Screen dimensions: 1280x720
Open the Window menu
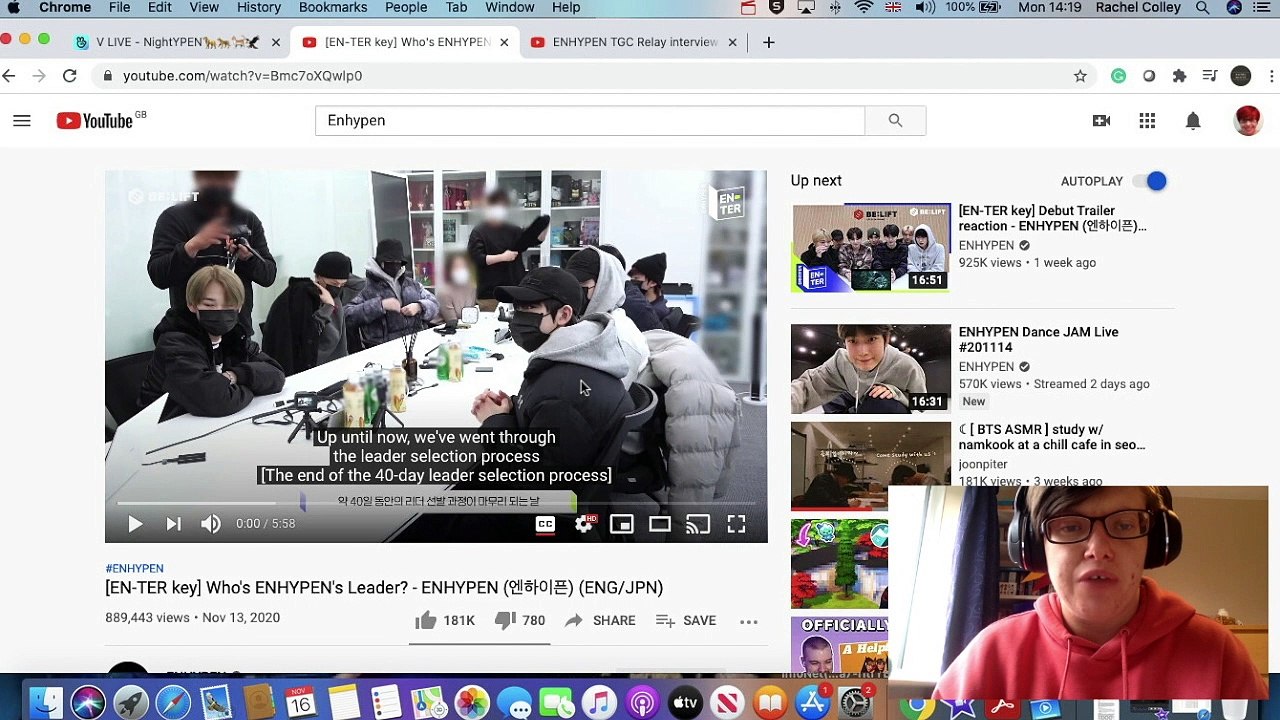[509, 7]
